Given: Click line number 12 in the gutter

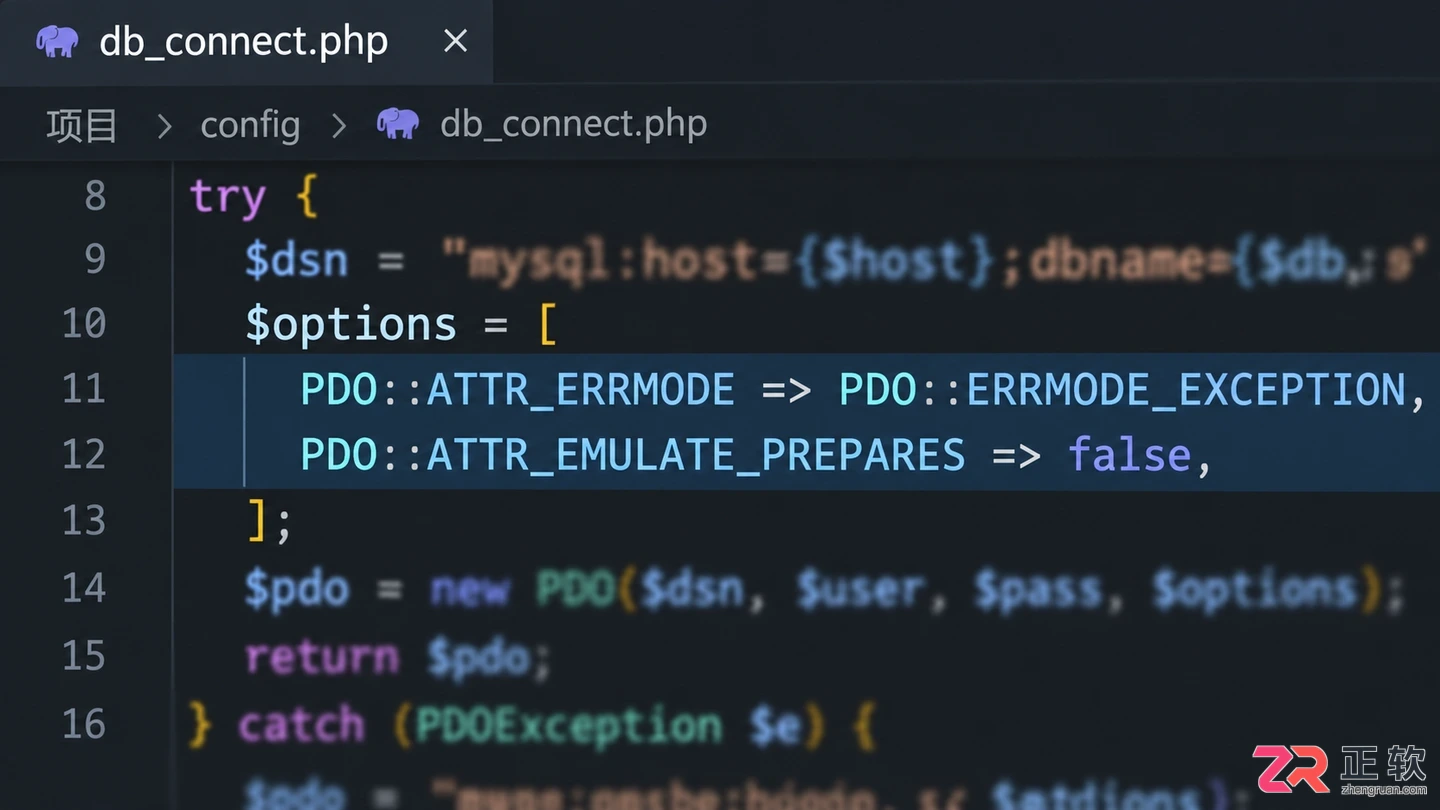Looking at the screenshot, I should click(x=84, y=455).
